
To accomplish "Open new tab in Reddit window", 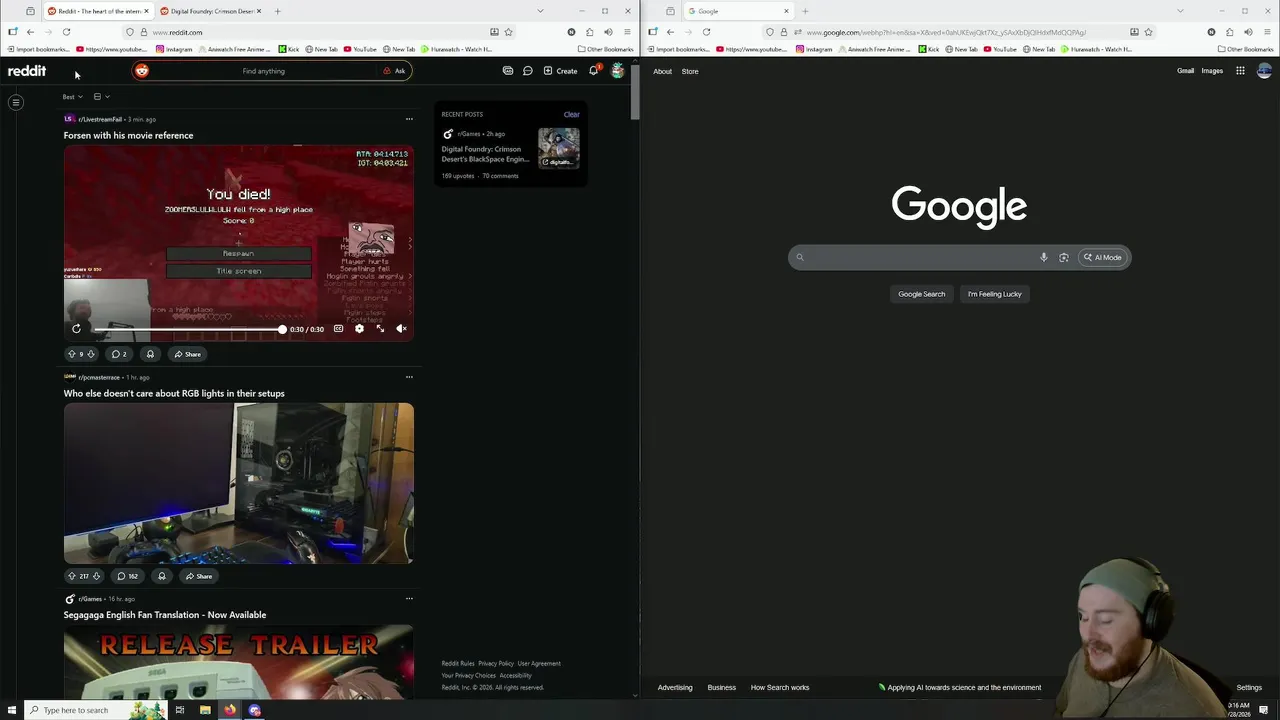I will [x=278, y=11].
